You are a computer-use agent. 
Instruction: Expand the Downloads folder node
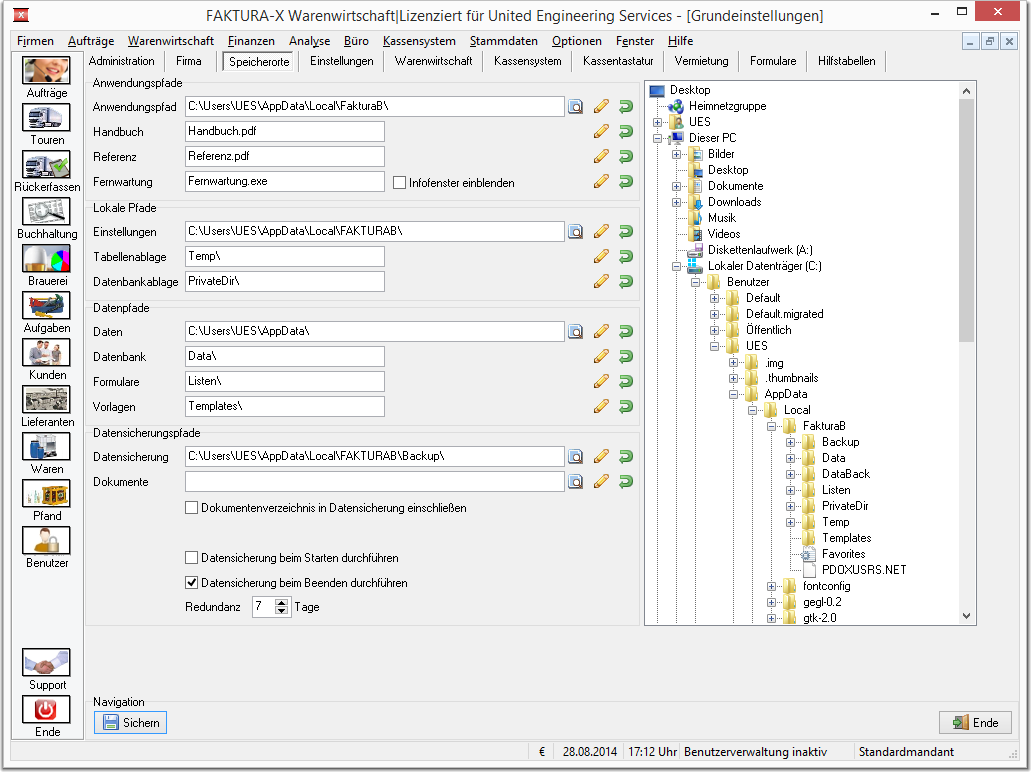[x=676, y=203]
